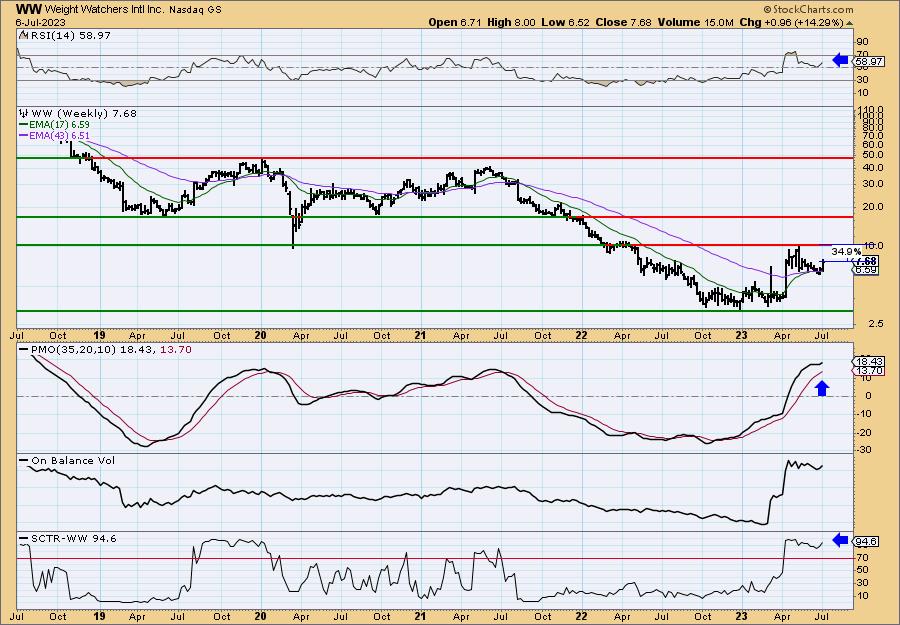Image resolution: width=900 pixels, height=625 pixels.
Task: Click the year 21 label below the SCTR panel
Action: pyautogui.click(x=421, y=616)
